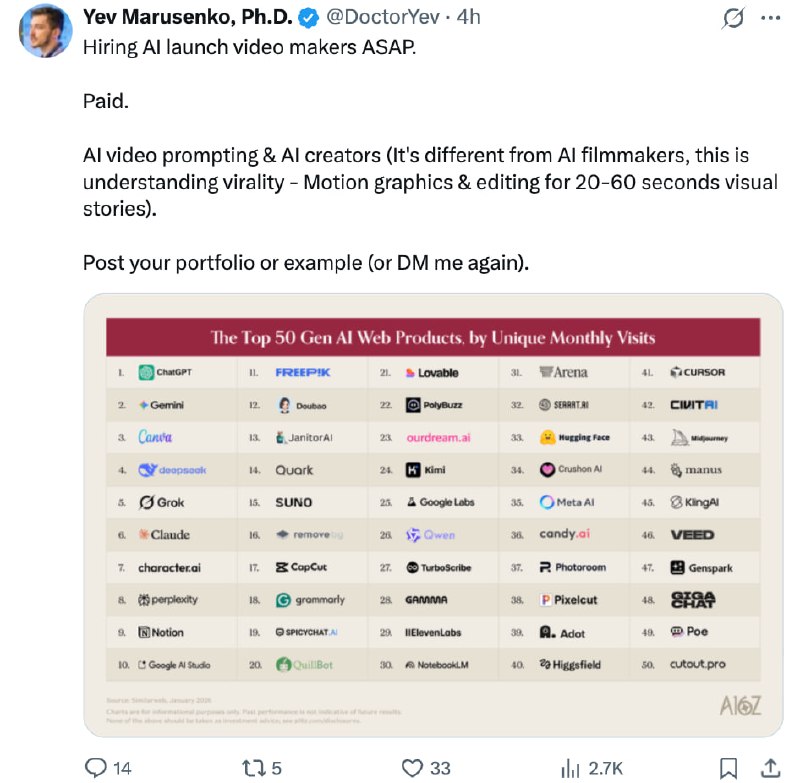Viewport: 800px width, 783px height.
Task: Click the reply comment icon
Action: [96, 767]
